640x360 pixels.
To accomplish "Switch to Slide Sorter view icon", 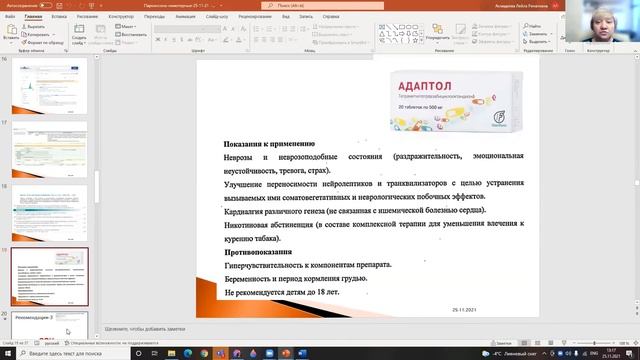I will (538, 343).
